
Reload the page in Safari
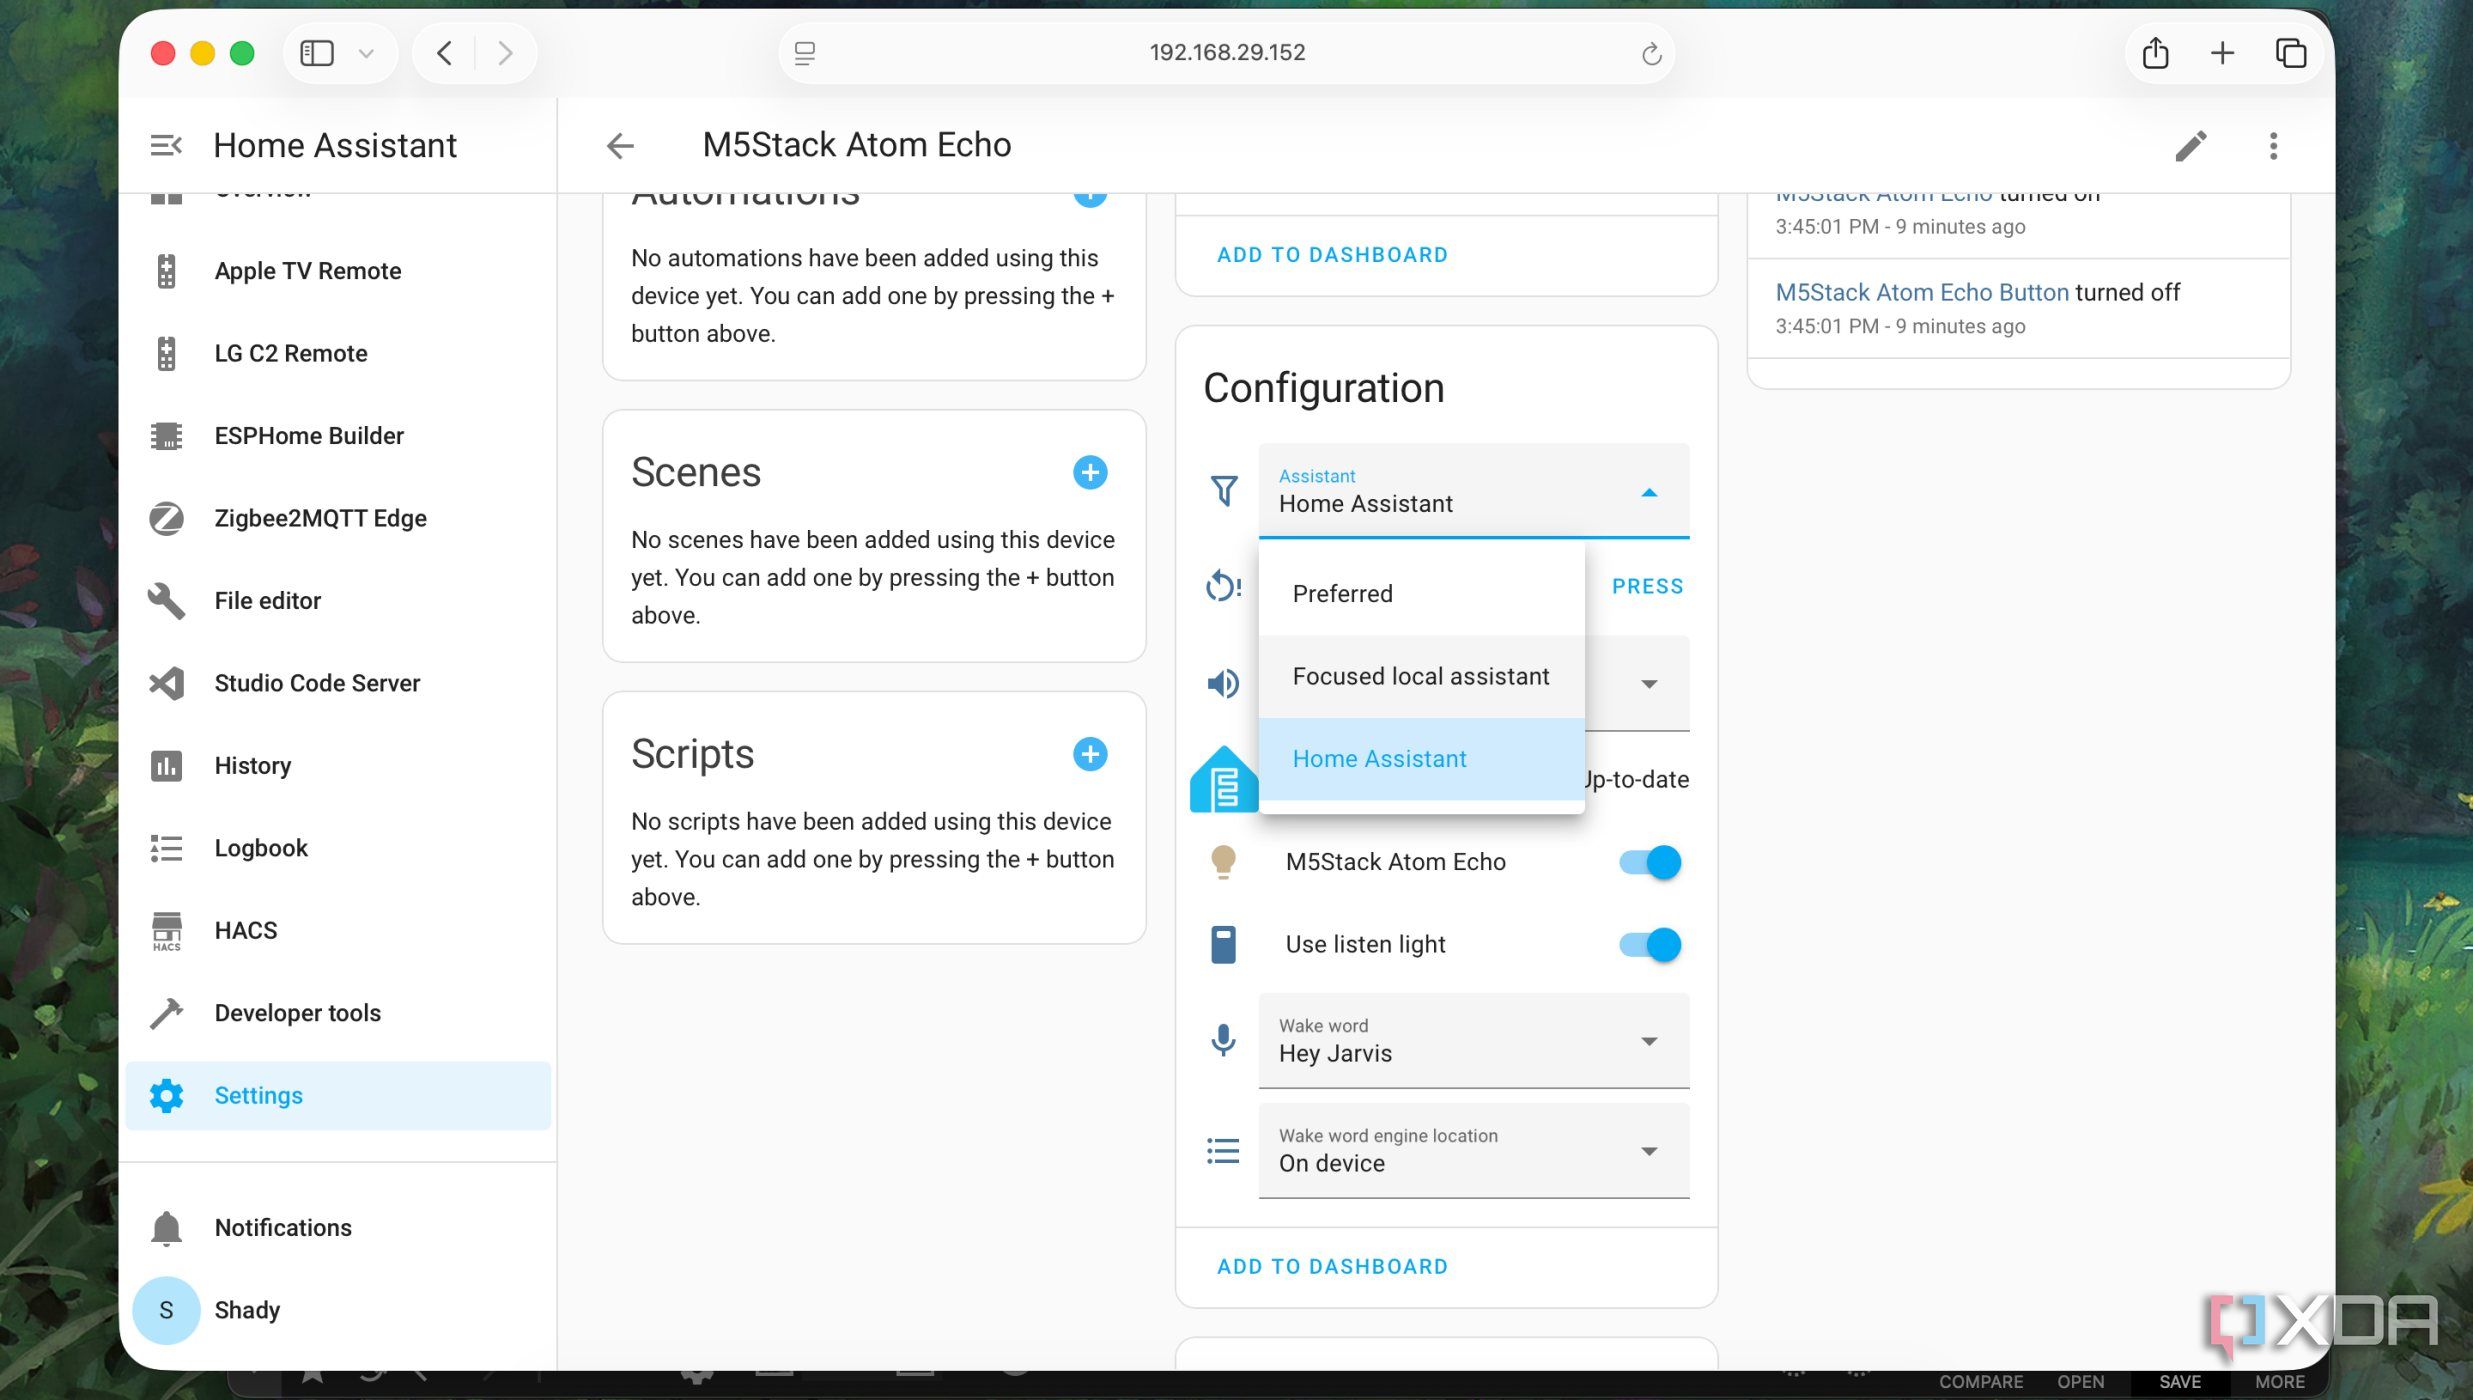[1651, 54]
